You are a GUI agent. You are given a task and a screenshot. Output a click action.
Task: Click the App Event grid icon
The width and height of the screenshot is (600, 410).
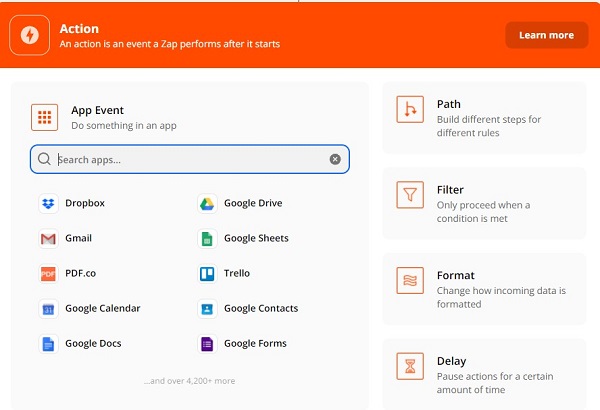[44, 117]
